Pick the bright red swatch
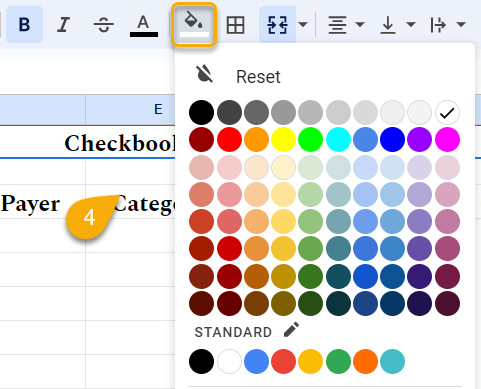481x389 pixels. coord(229,140)
